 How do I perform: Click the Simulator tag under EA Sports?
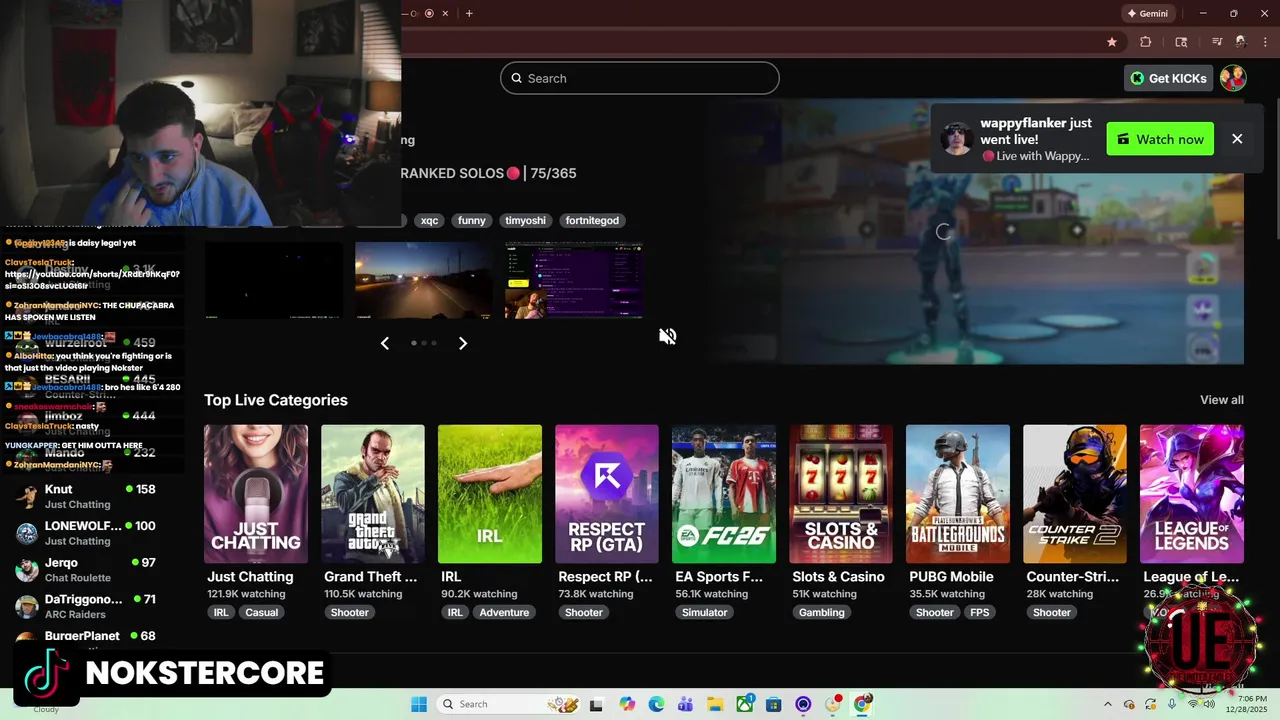click(705, 612)
